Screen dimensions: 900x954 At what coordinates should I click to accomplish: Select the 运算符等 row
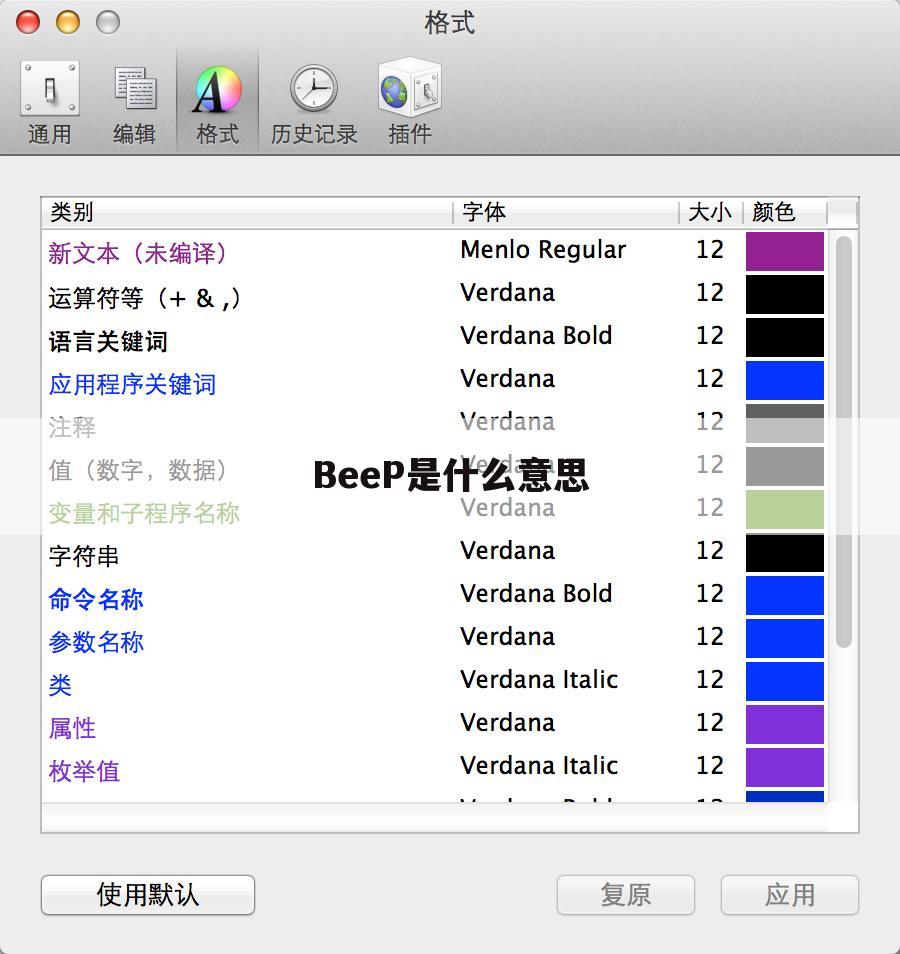pyautogui.click(x=435, y=294)
